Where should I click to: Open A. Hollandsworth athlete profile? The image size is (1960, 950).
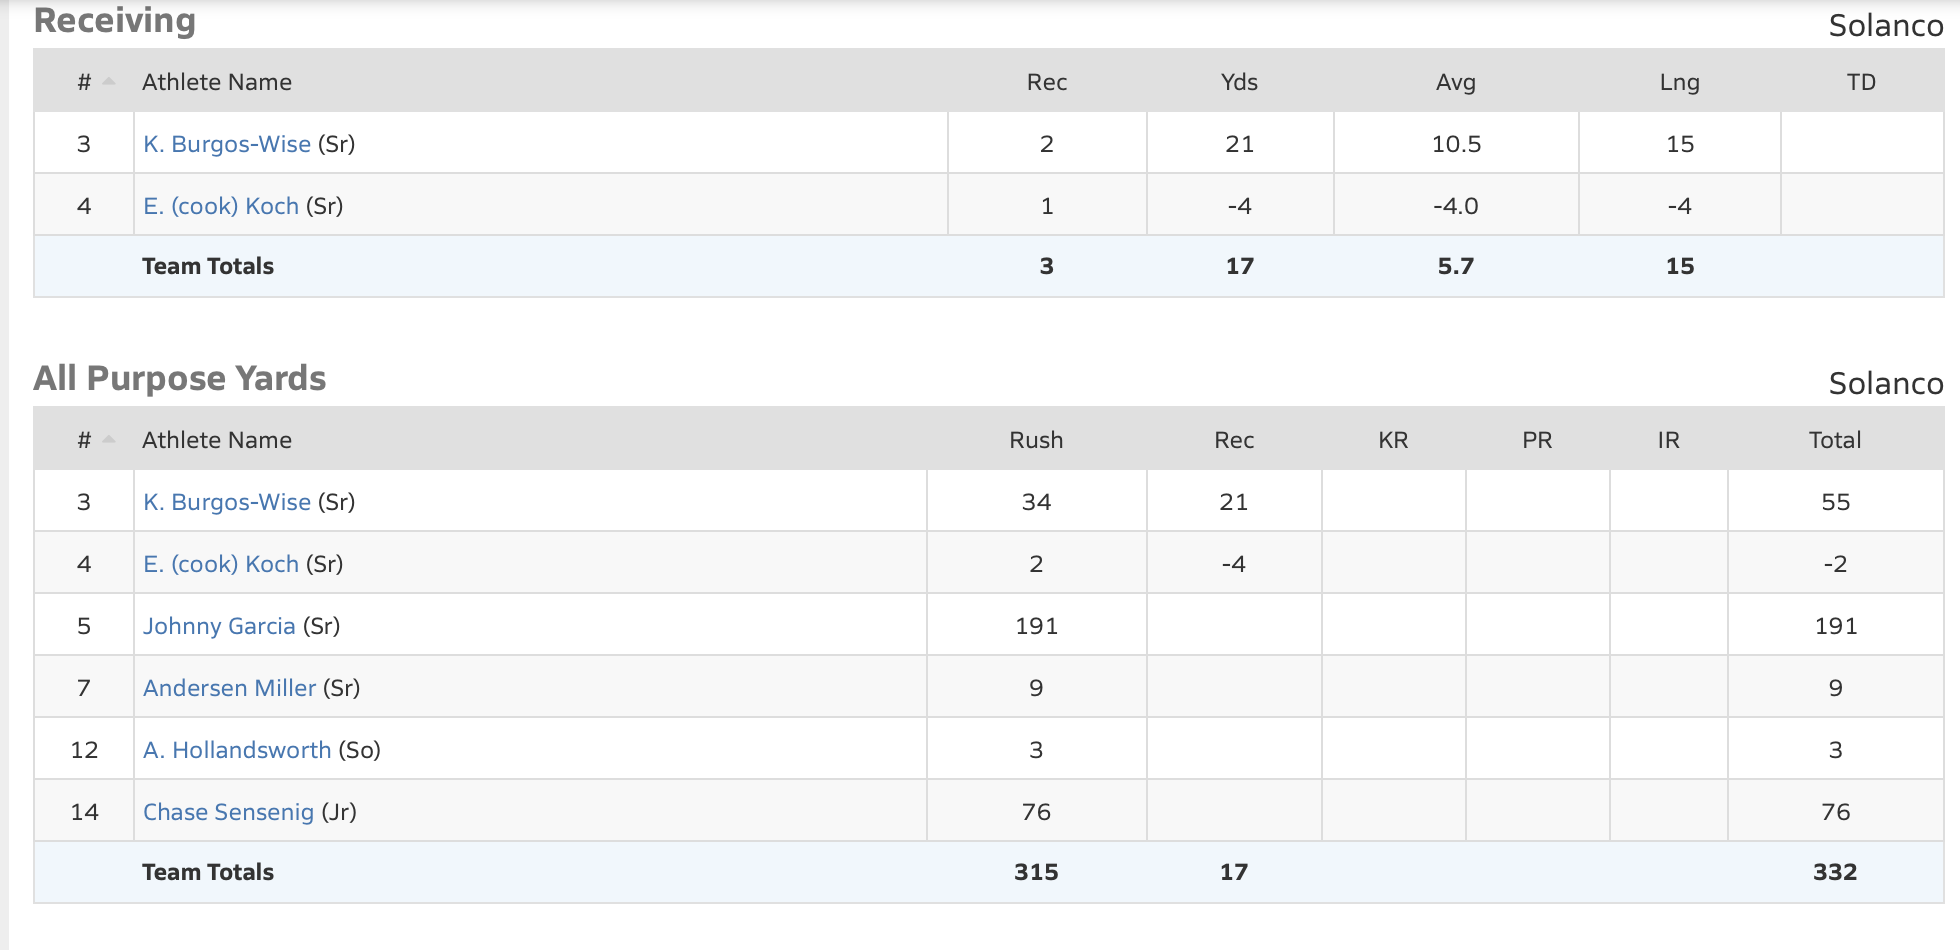click(237, 750)
